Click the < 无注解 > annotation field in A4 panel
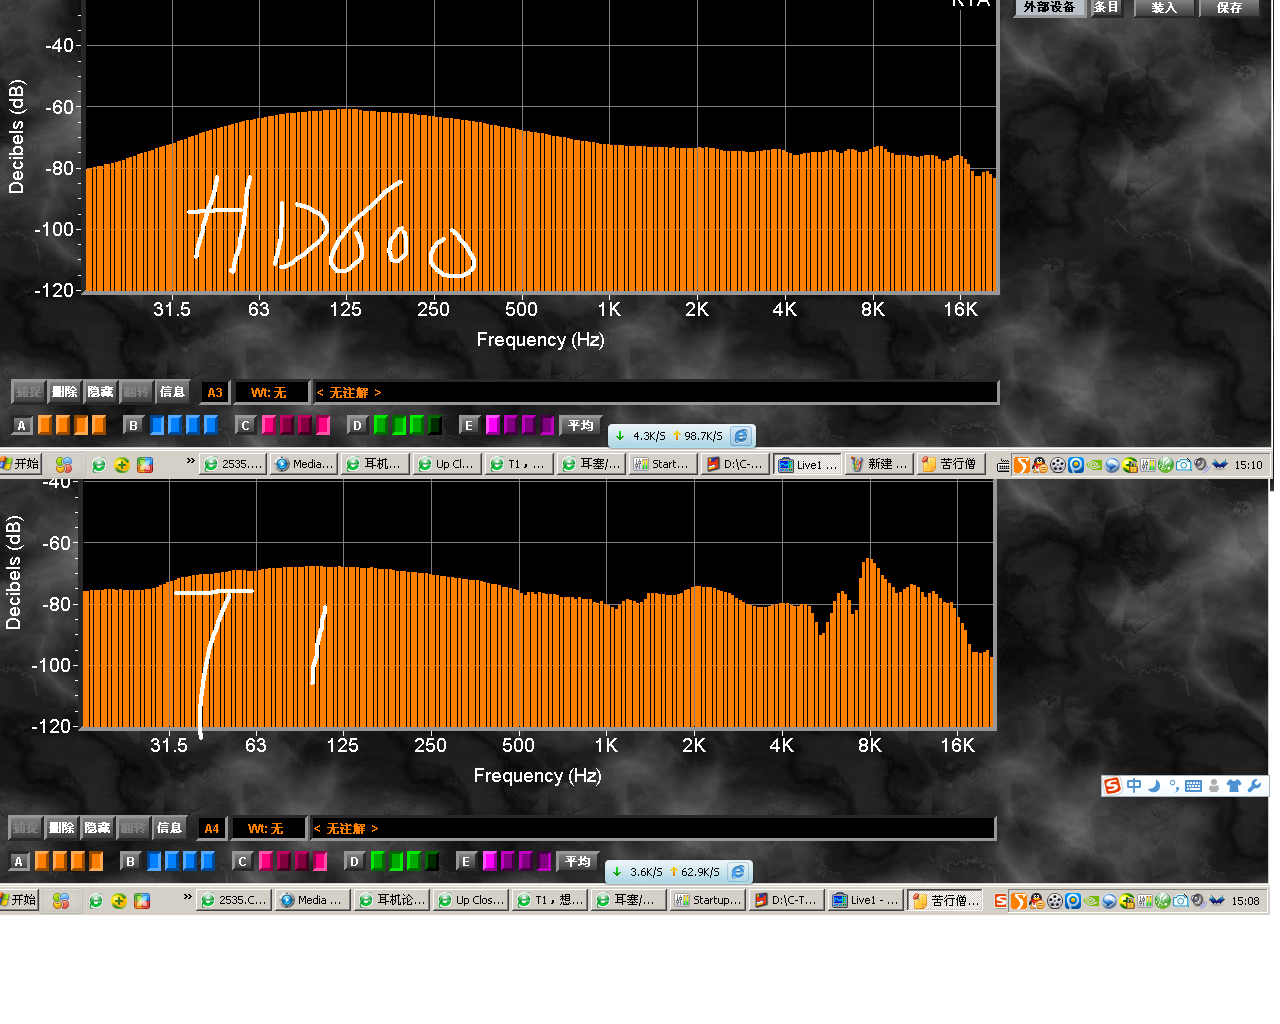 (652, 828)
